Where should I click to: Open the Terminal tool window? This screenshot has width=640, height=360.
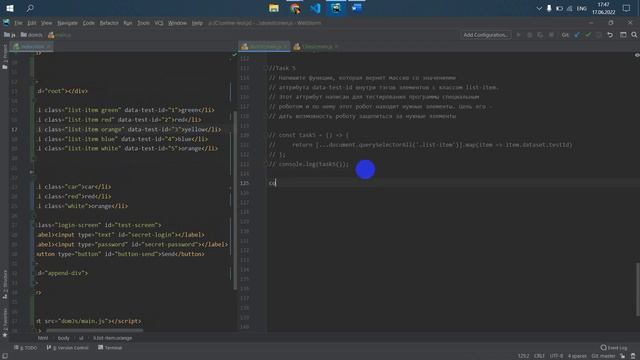click(110, 348)
